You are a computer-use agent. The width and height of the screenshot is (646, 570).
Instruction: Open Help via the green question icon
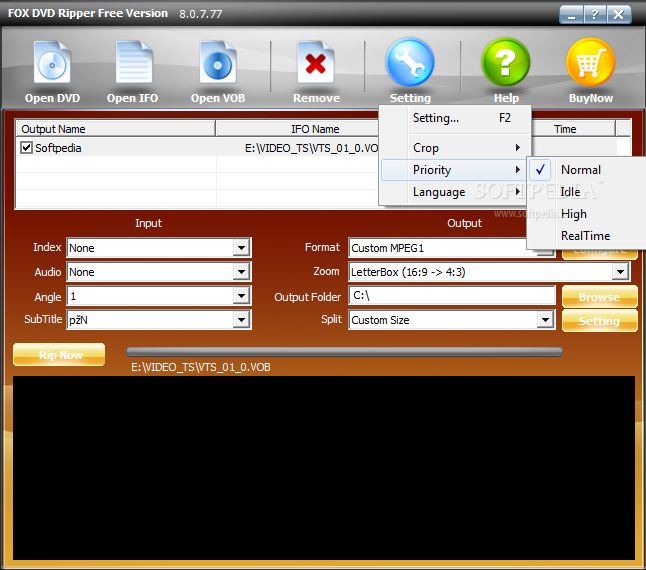coord(506,63)
